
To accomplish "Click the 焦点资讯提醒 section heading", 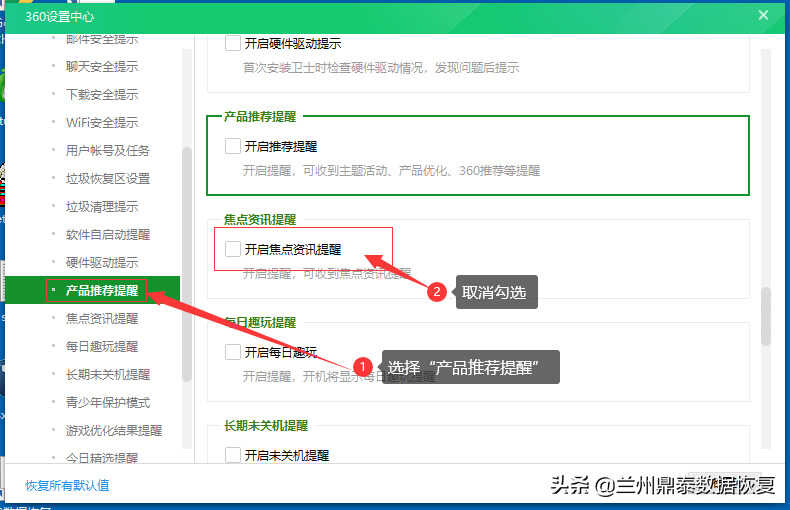I will 260,220.
